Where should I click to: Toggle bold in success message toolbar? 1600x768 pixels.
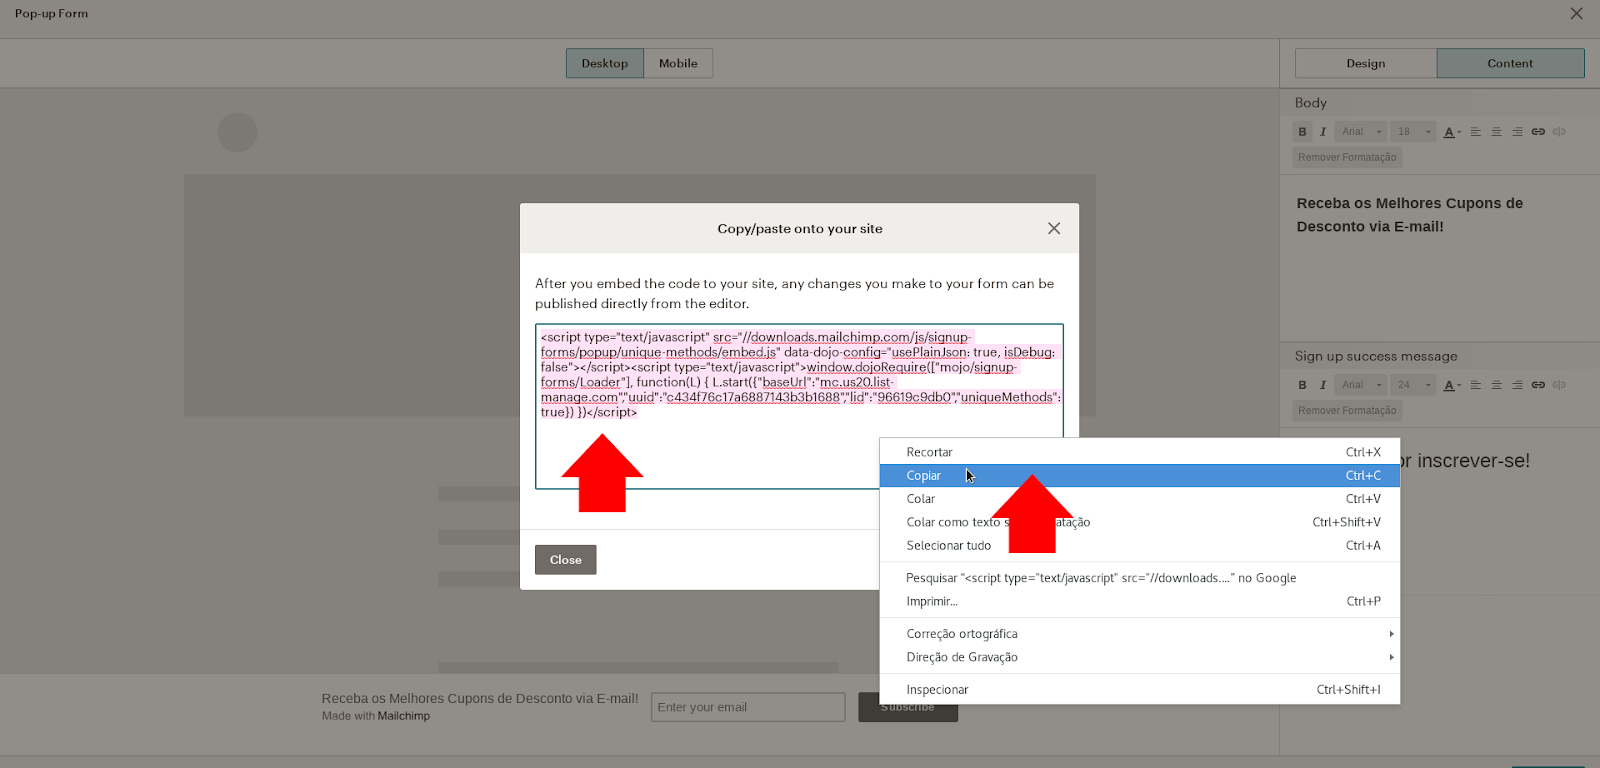pyautogui.click(x=1302, y=385)
